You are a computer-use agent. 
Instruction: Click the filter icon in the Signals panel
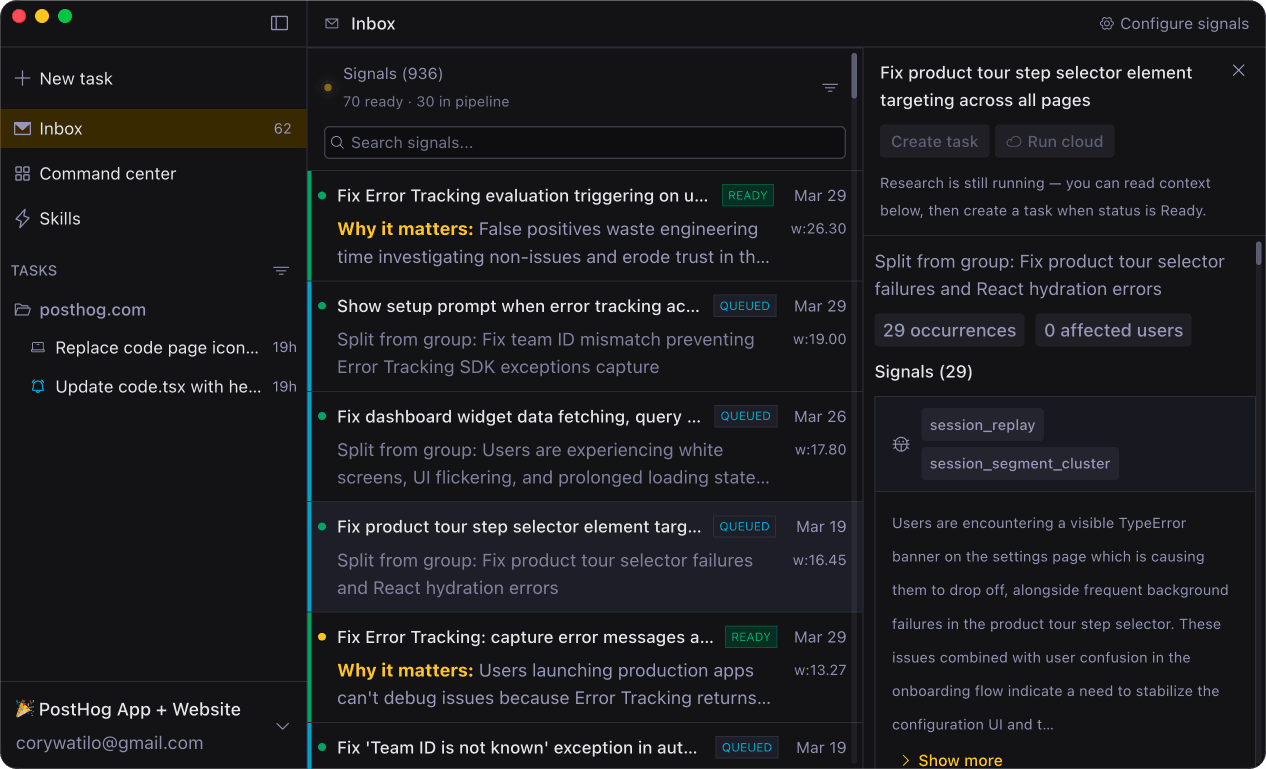click(829, 87)
